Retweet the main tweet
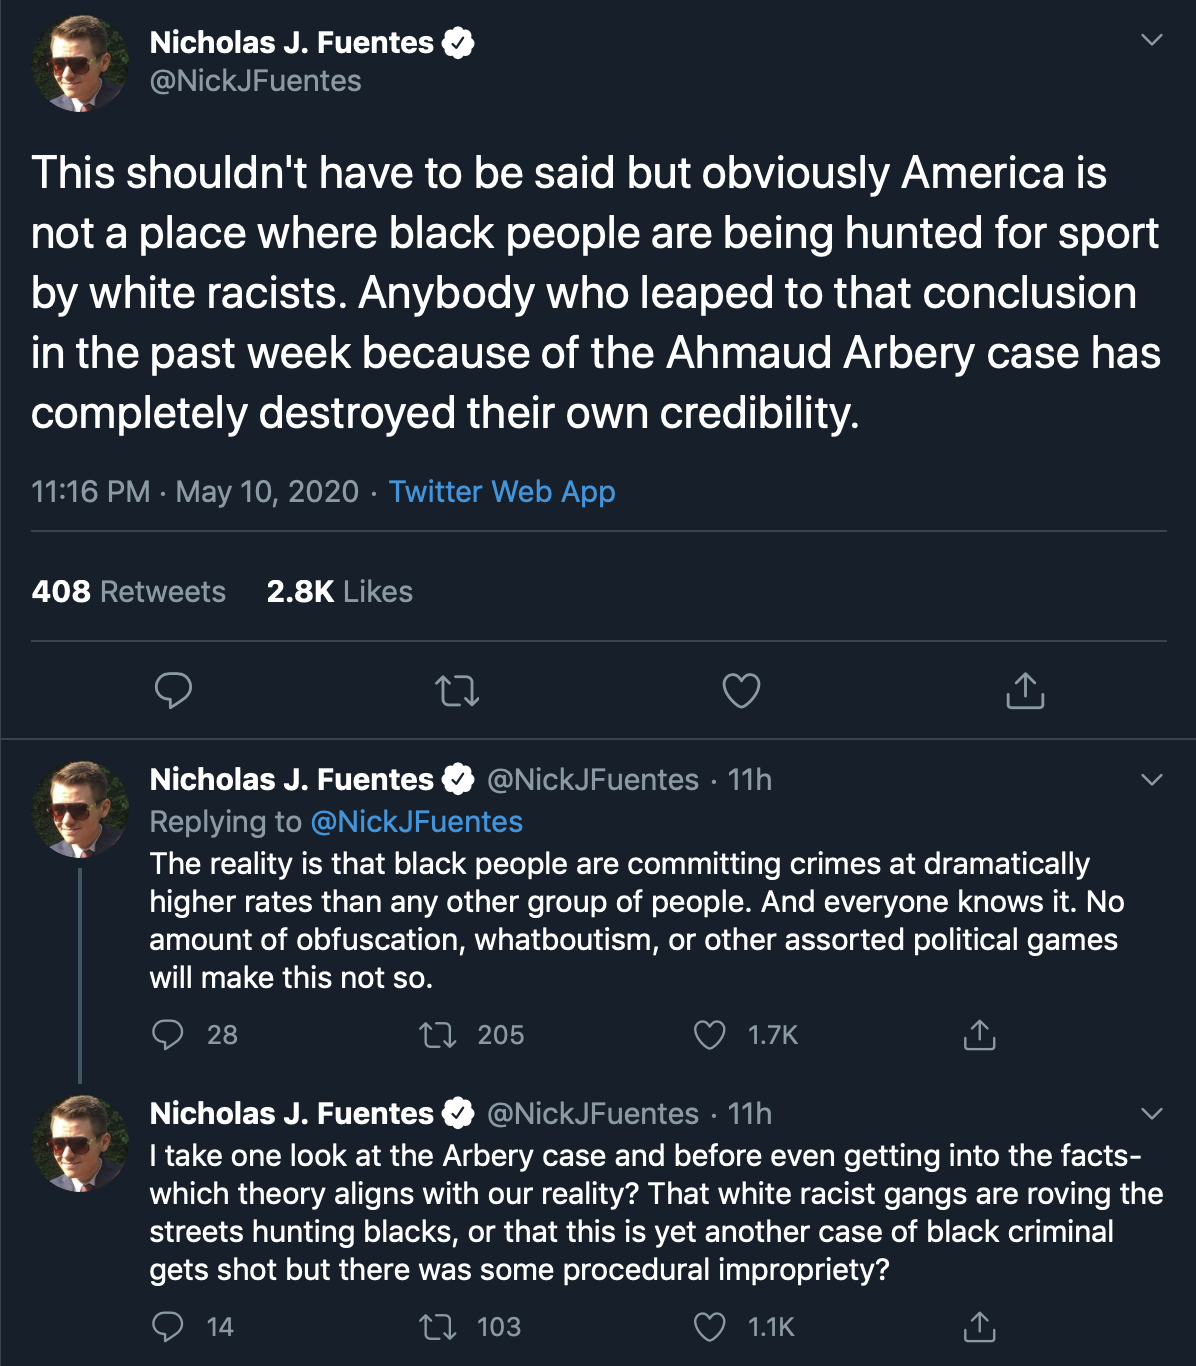The width and height of the screenshot is (1196, 1366). (458, 690)
